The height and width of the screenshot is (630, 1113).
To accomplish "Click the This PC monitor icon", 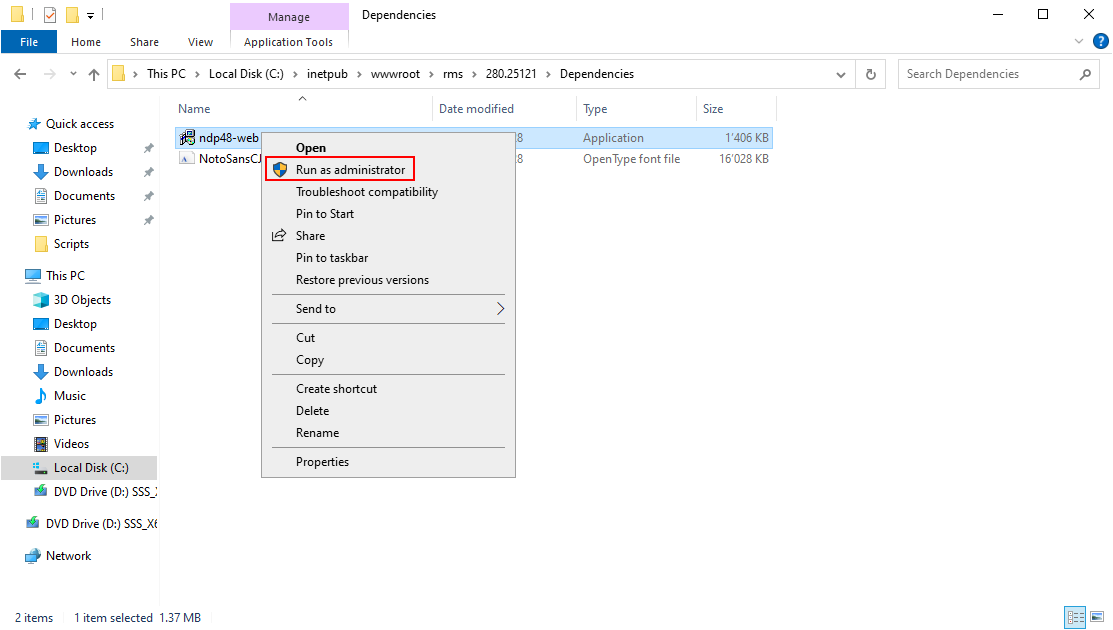I will [x=33, y=276].
